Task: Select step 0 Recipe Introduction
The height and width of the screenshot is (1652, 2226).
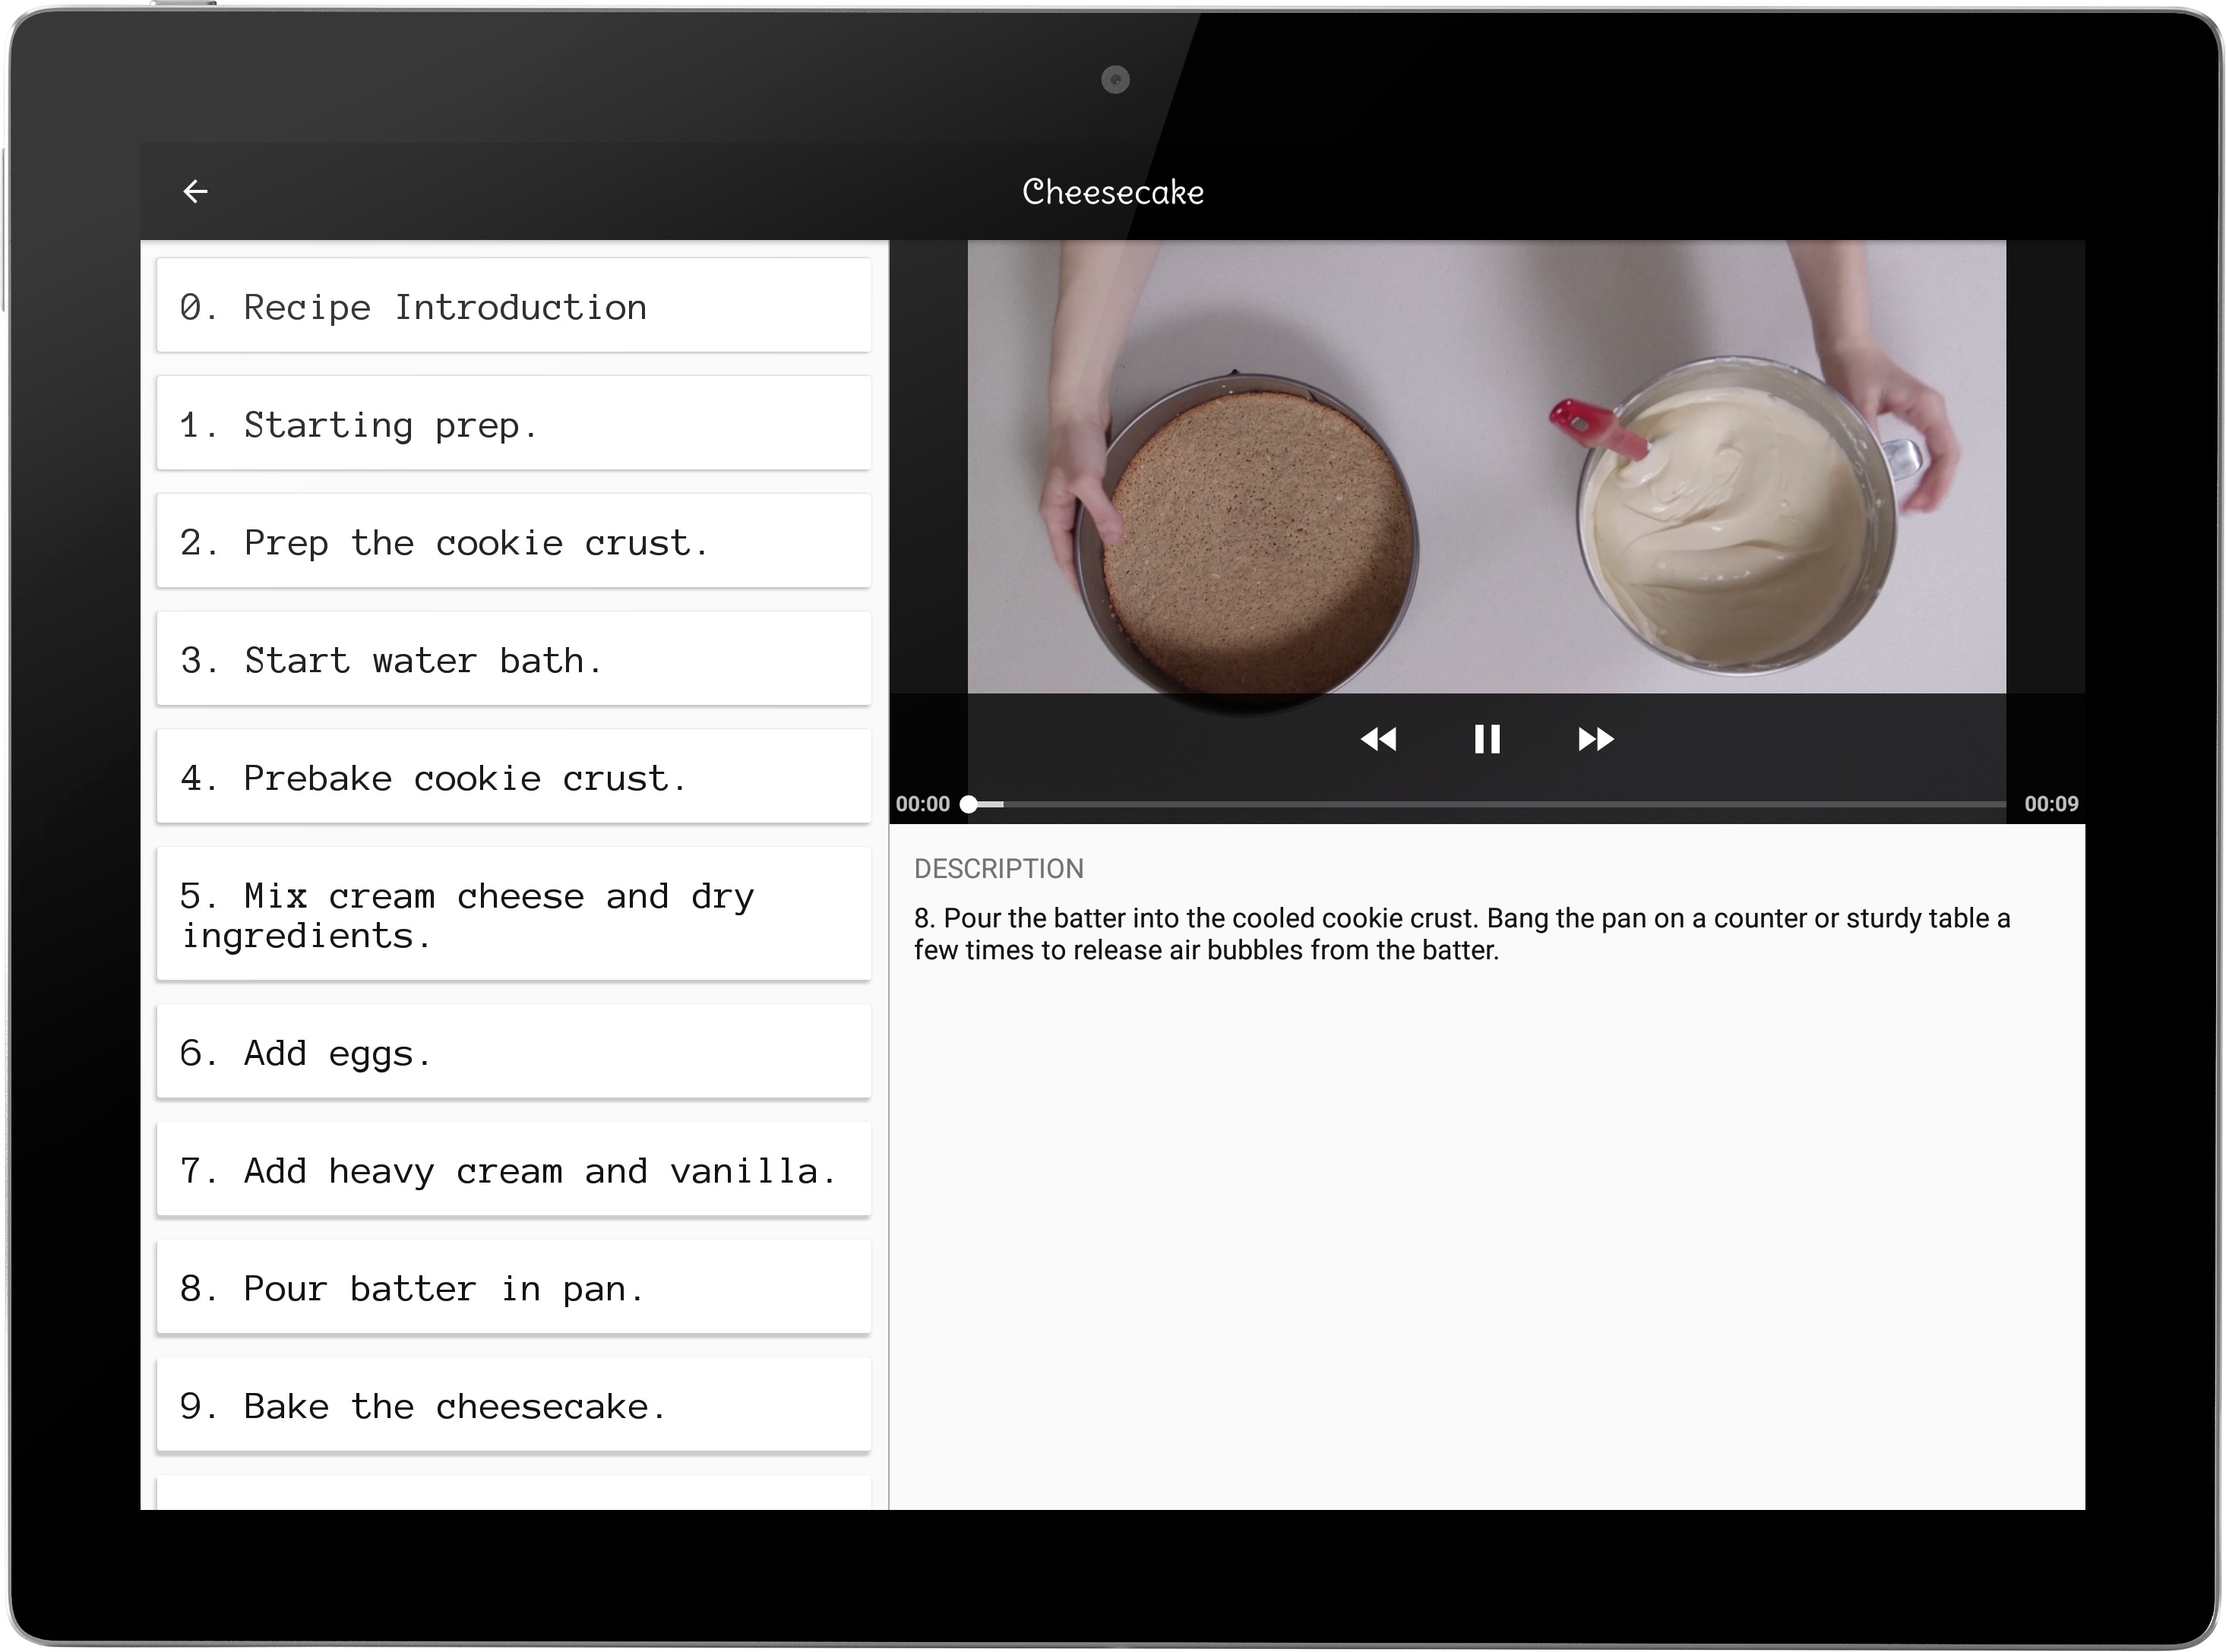Action: pos(513,306)
